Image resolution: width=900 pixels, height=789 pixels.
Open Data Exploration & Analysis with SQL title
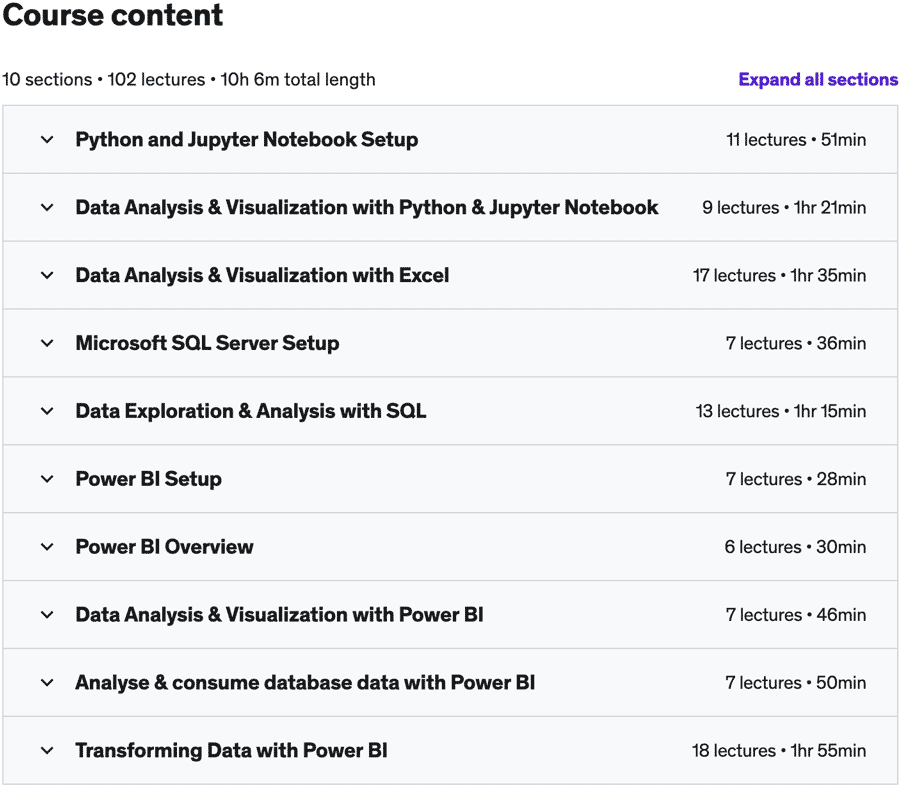tap(251, 411)
